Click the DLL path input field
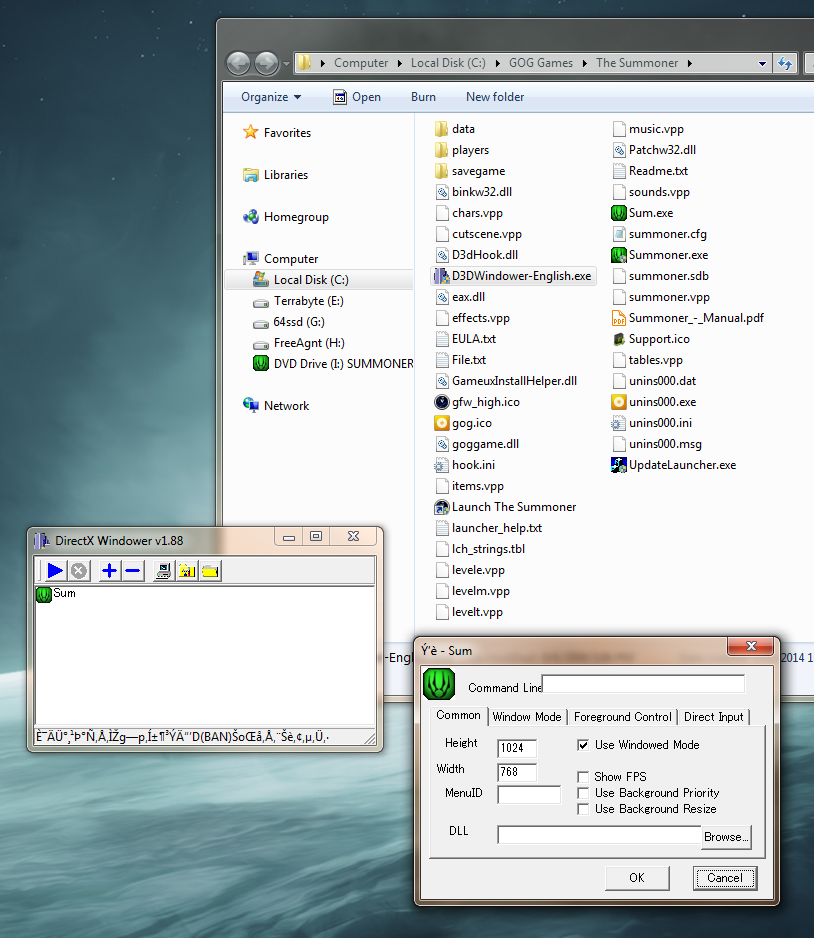The image size is (814, 938). [x=599, y=835]
